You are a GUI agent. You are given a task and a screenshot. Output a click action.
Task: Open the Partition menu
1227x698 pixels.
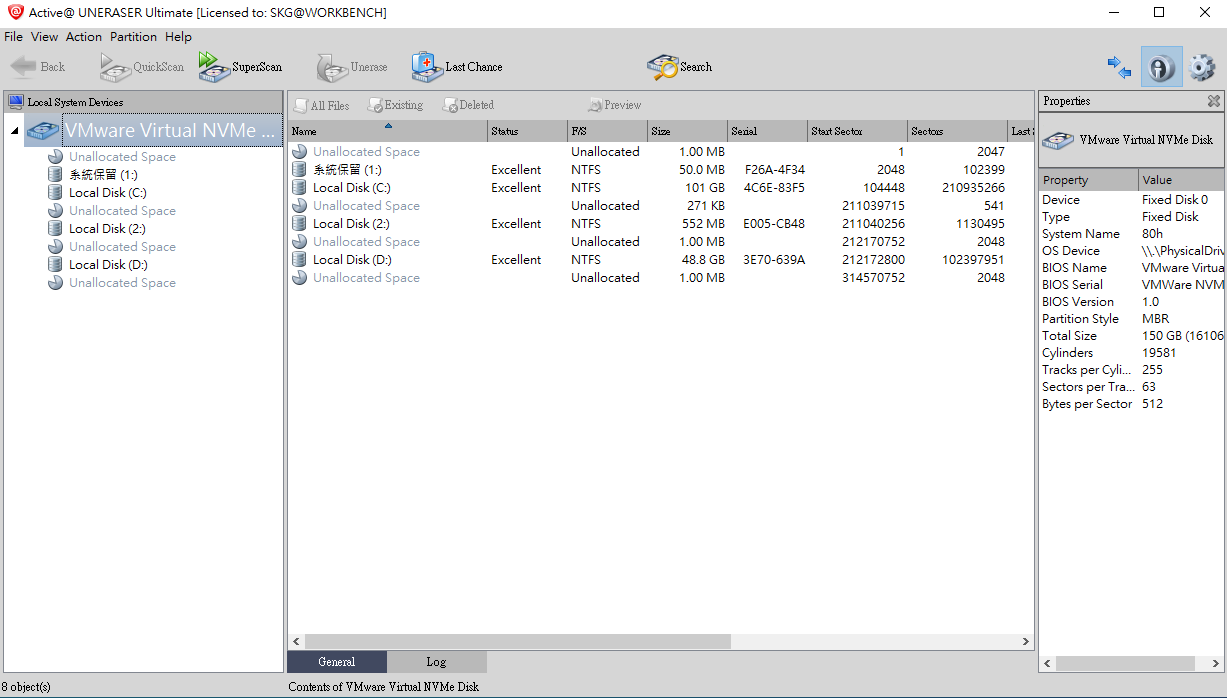coord(134,37)
